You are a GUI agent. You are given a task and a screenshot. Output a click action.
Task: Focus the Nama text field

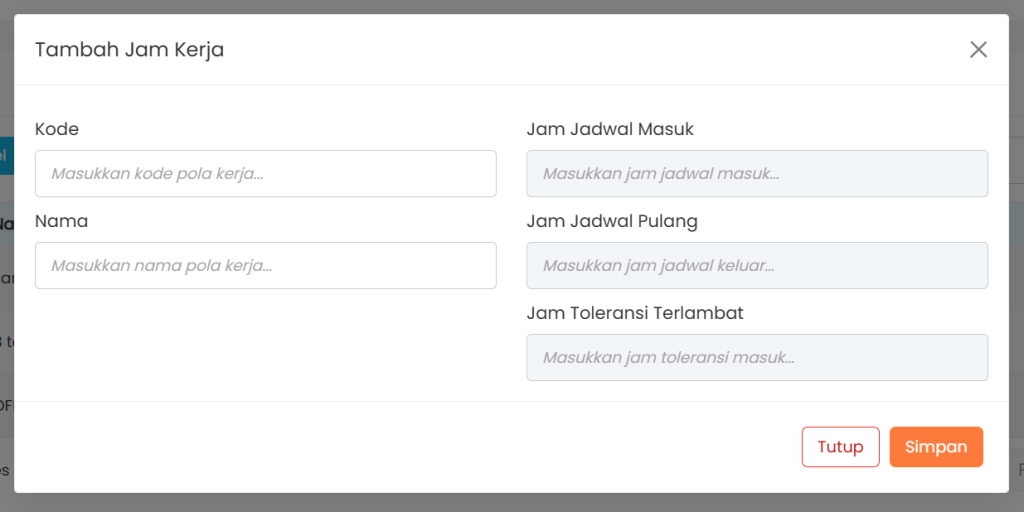coord(265,266)
